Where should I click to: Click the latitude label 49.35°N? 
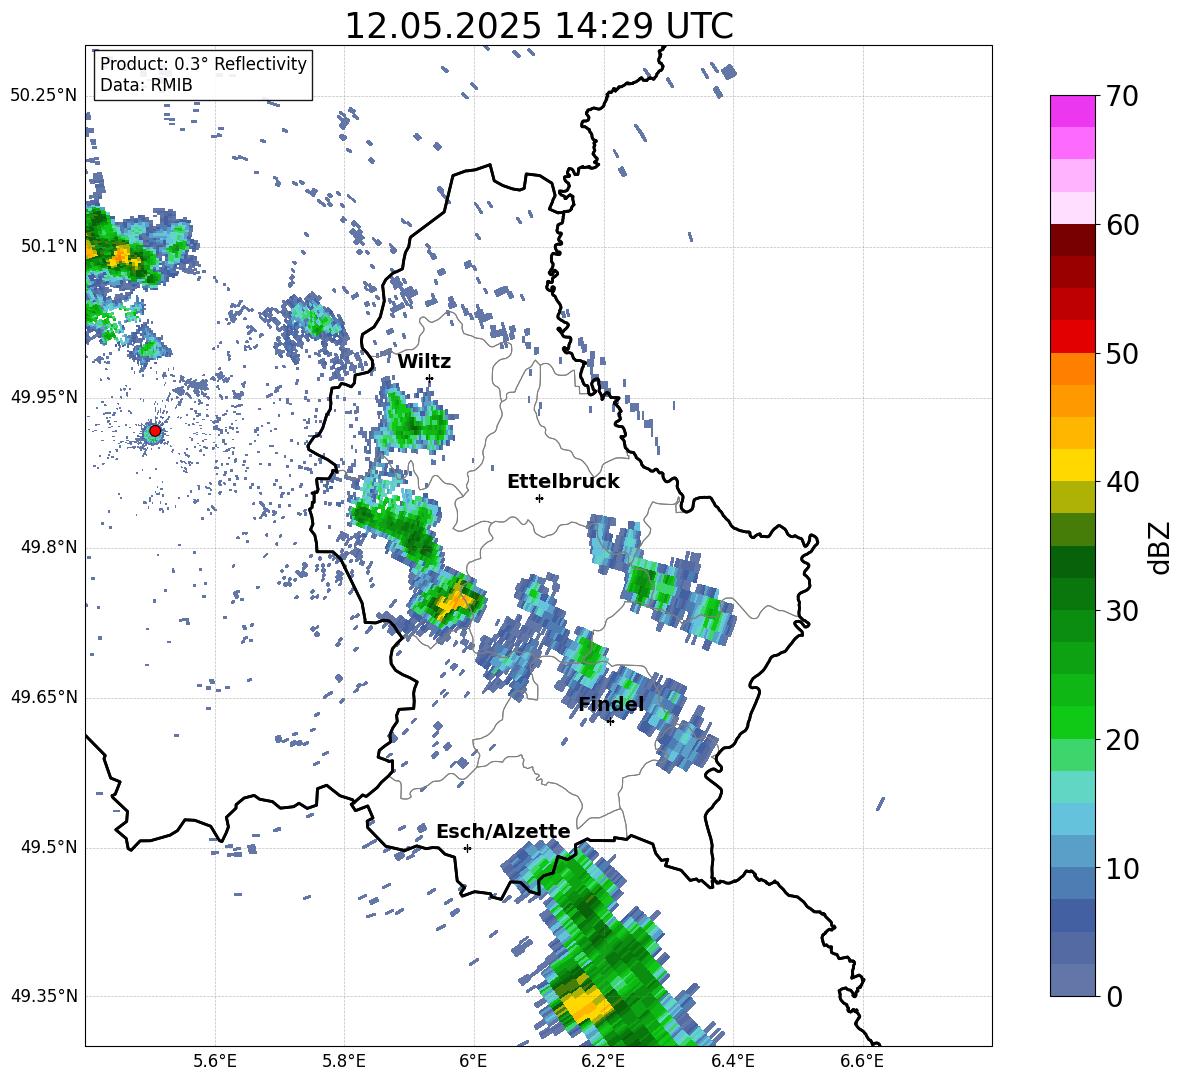tap(43, 996)
